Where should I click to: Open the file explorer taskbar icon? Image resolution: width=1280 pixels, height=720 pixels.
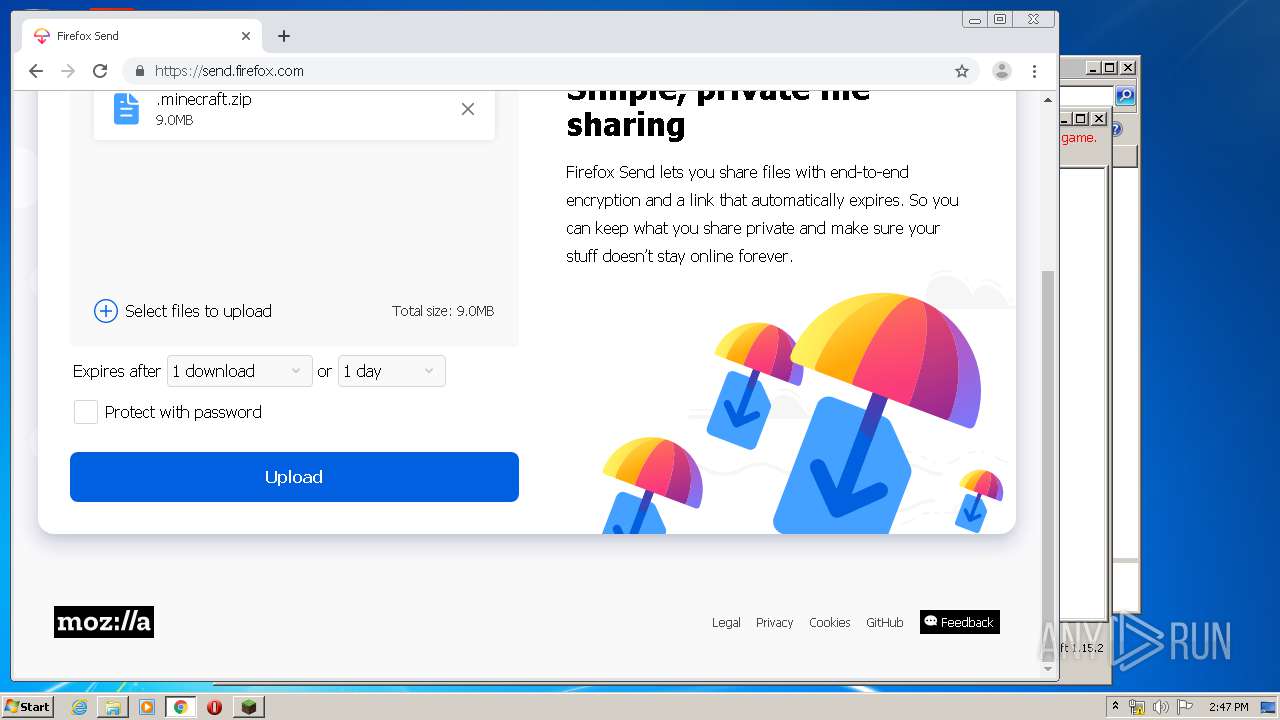pyautogui.click(x=113, y=707)
